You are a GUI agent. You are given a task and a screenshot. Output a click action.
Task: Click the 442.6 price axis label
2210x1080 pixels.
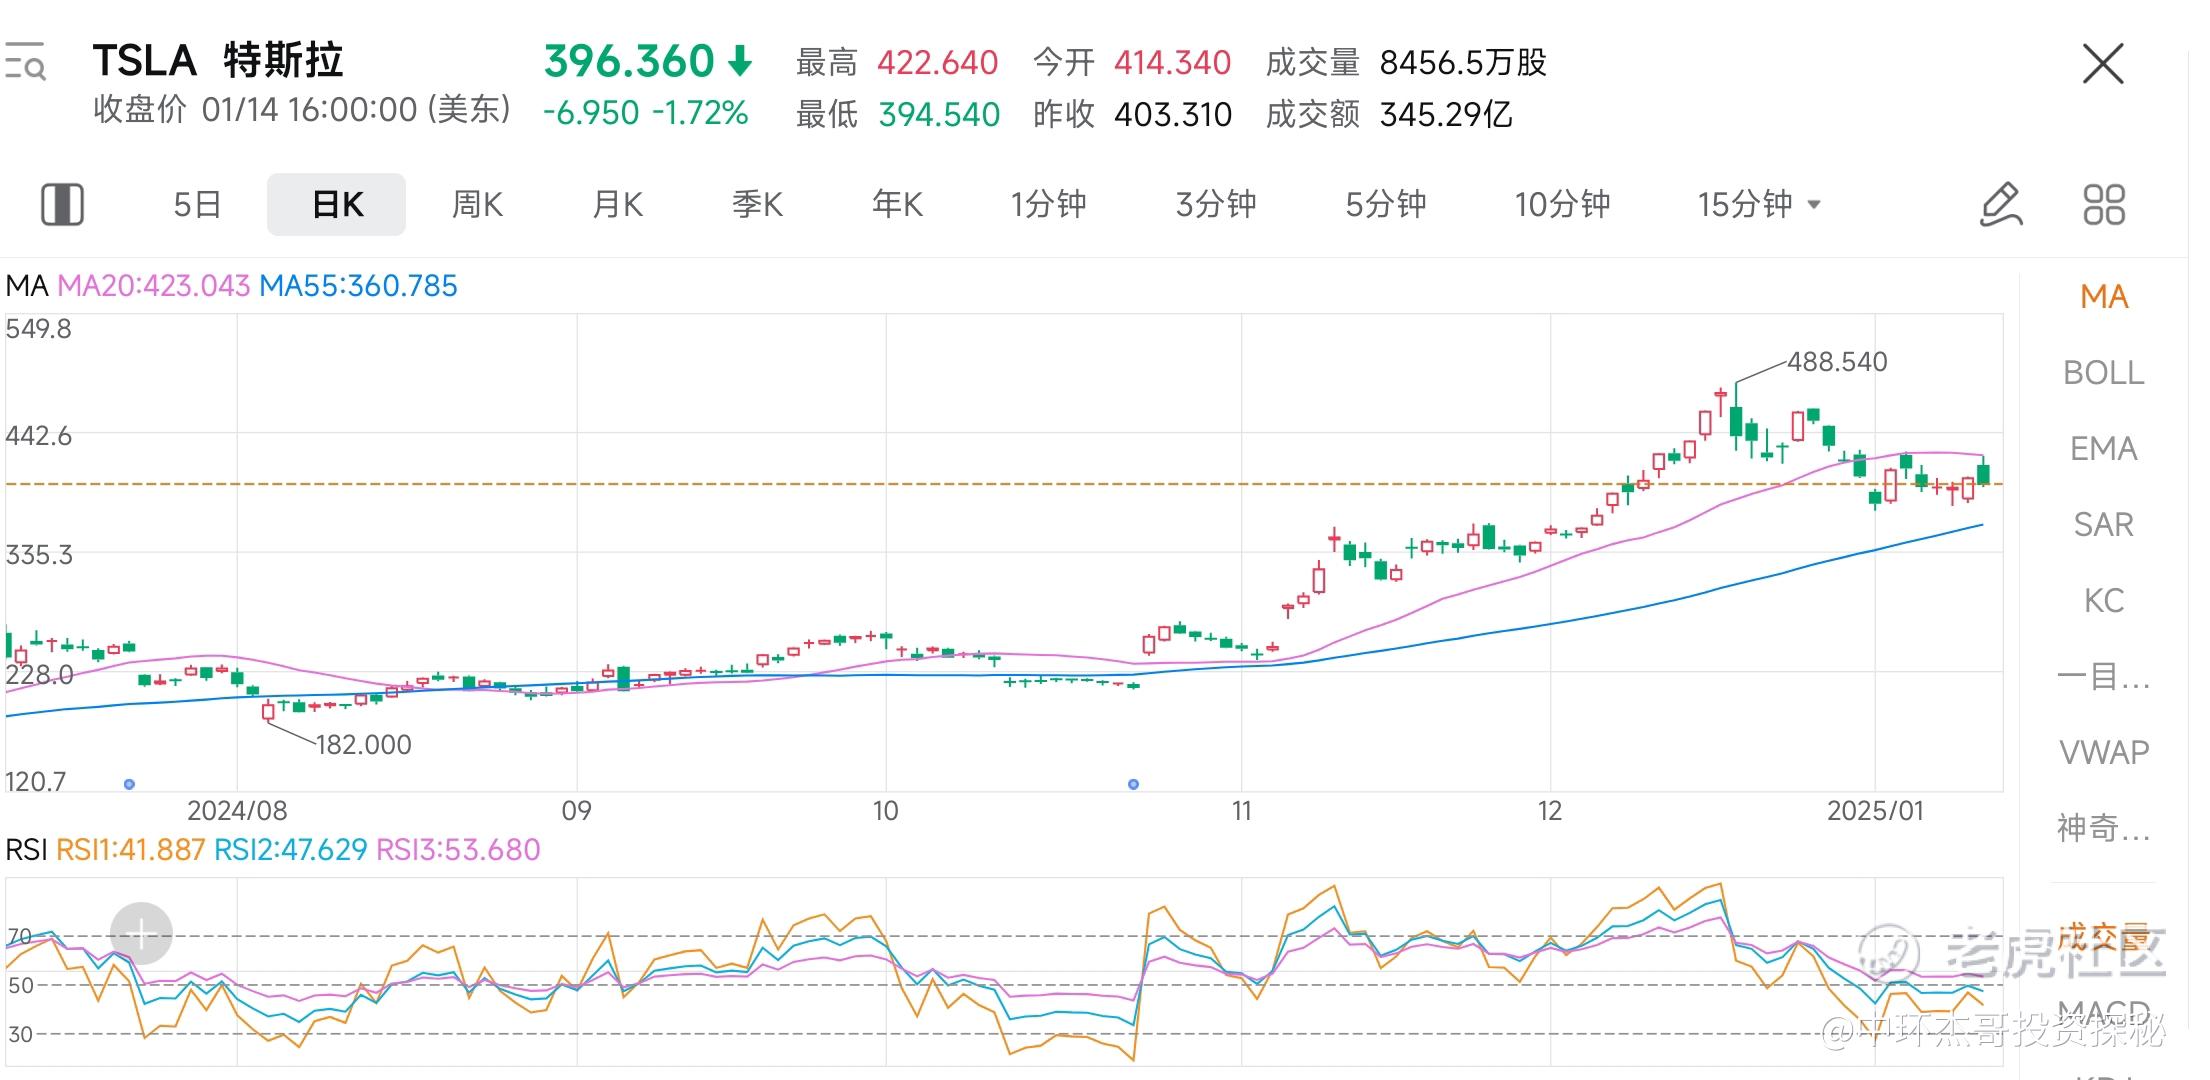tap(39, 436)
